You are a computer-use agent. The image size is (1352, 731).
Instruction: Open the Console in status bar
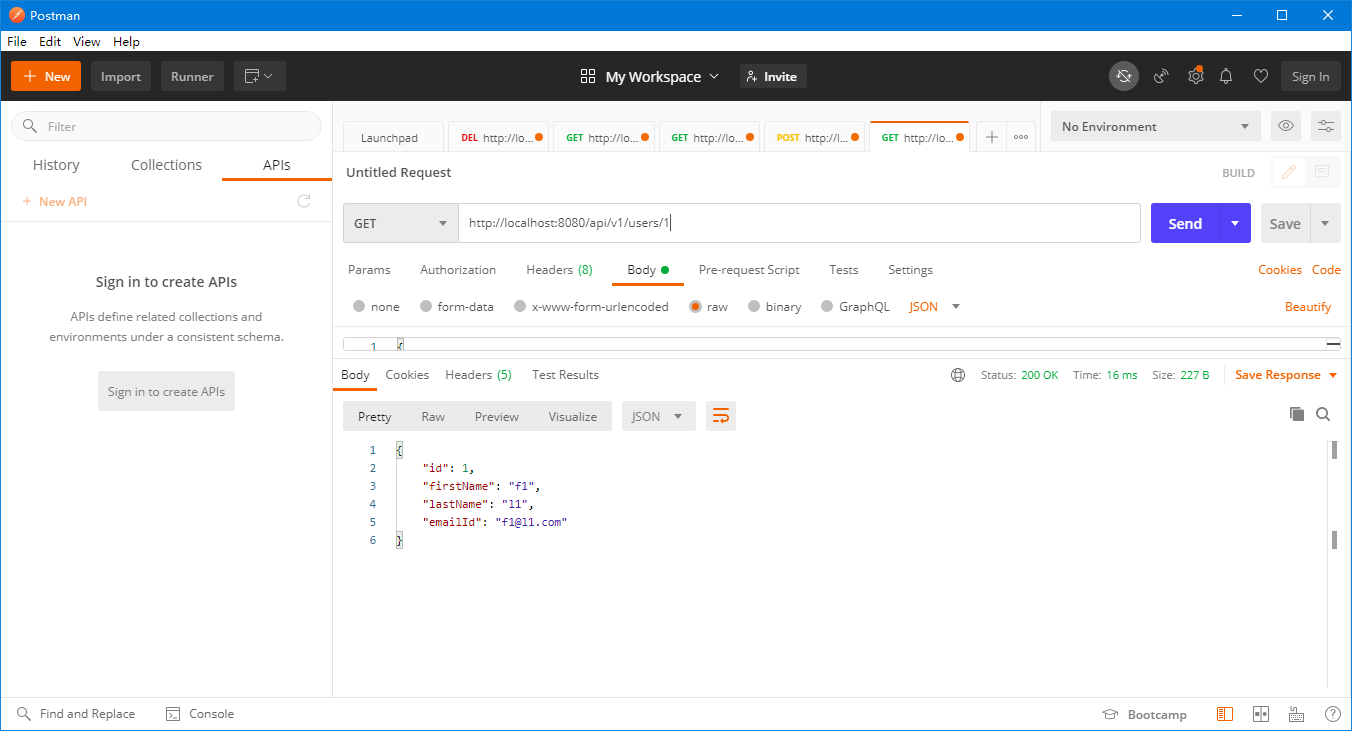coord(199,714)
